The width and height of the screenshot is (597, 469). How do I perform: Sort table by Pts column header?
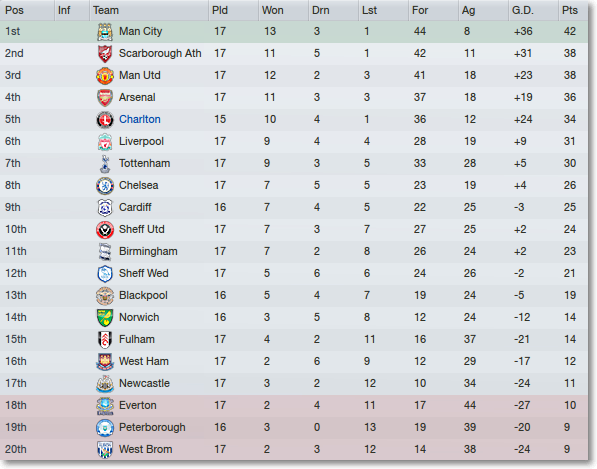pyautogui.click(x=570, y=10)
